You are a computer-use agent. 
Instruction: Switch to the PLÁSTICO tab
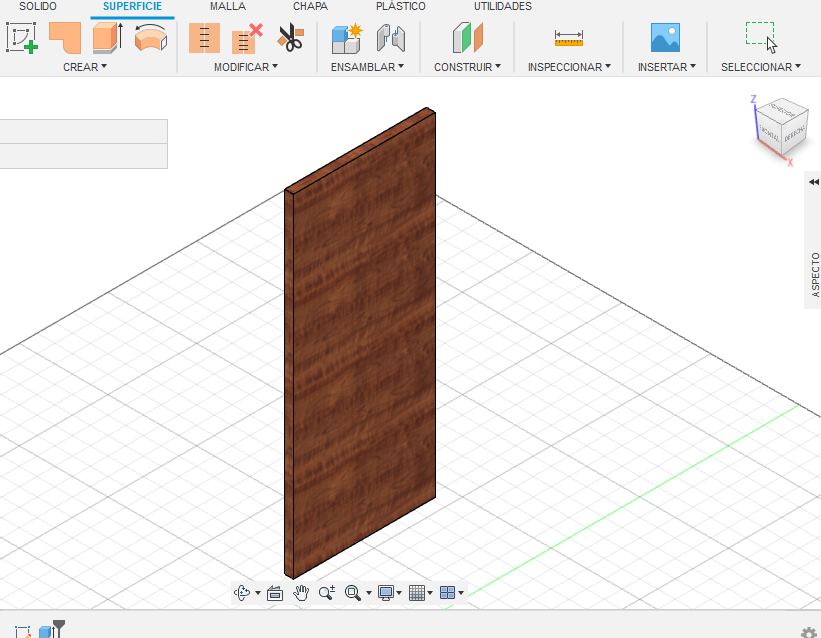coord(401,6)
